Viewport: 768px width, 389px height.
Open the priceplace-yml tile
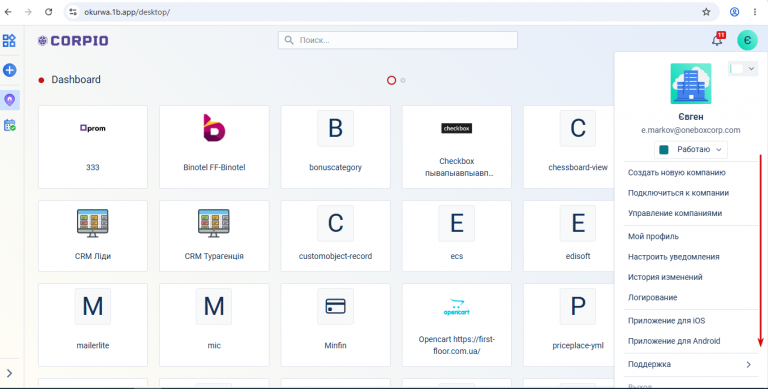[569, 325]
